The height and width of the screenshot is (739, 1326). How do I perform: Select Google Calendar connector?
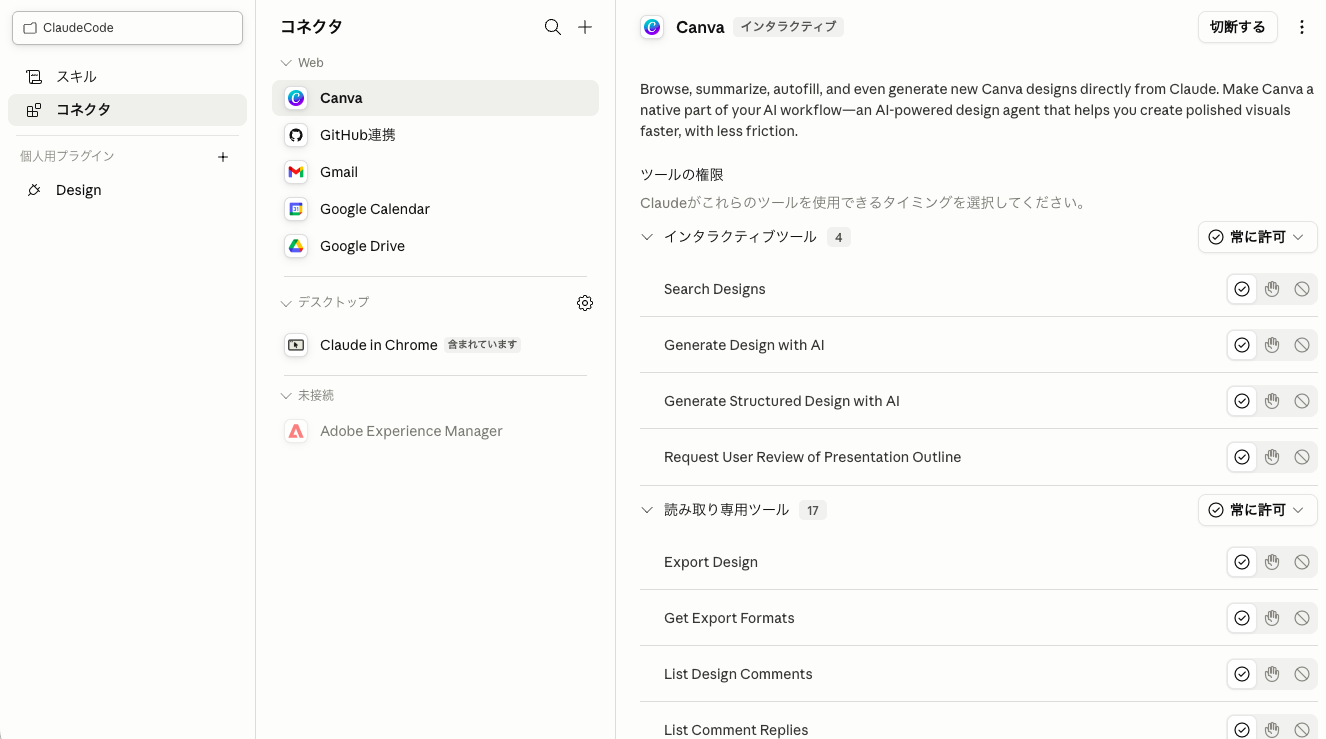point(435,209)
